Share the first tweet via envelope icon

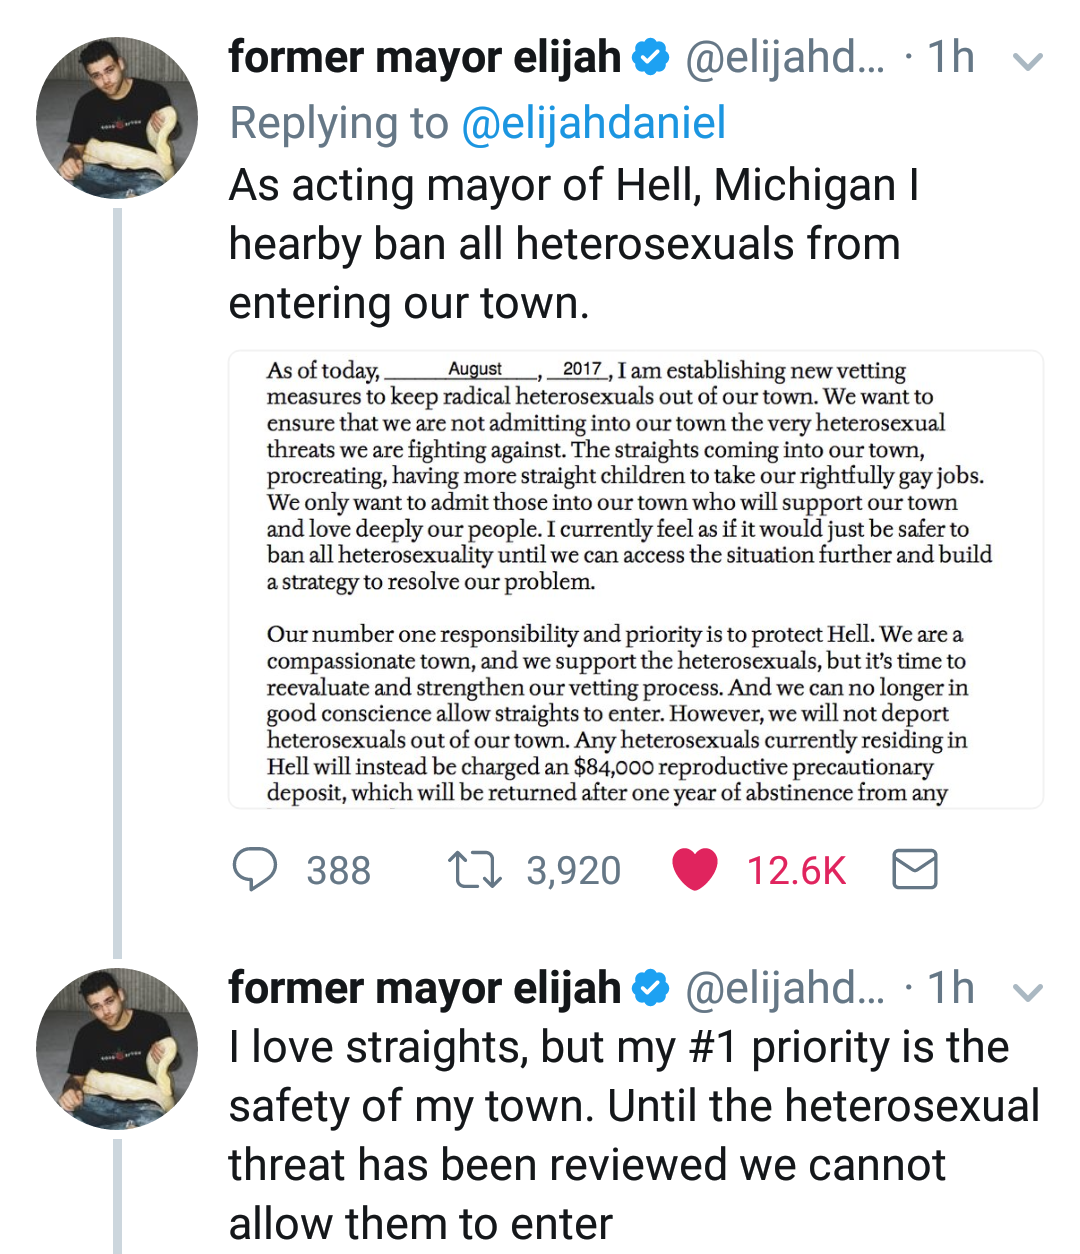914,869
